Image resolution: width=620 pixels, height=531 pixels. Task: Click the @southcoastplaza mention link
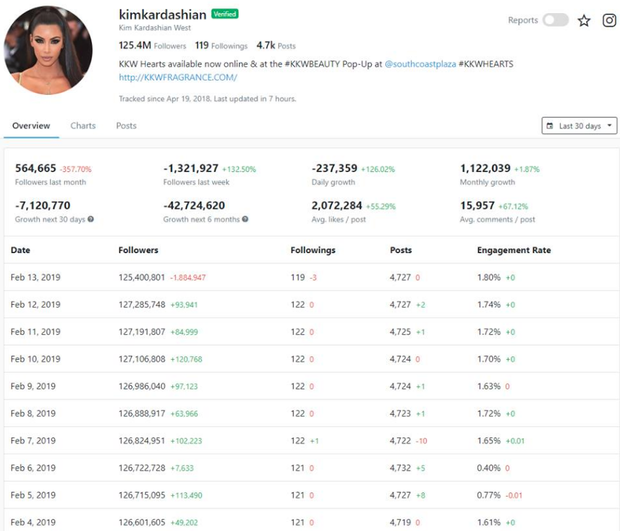coord(420,64)
